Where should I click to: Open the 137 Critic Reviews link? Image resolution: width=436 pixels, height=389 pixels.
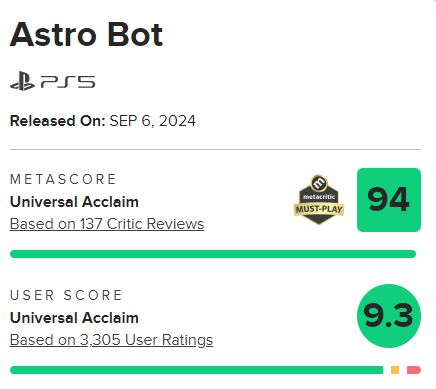pyautogui.click(x=107, y=224)
